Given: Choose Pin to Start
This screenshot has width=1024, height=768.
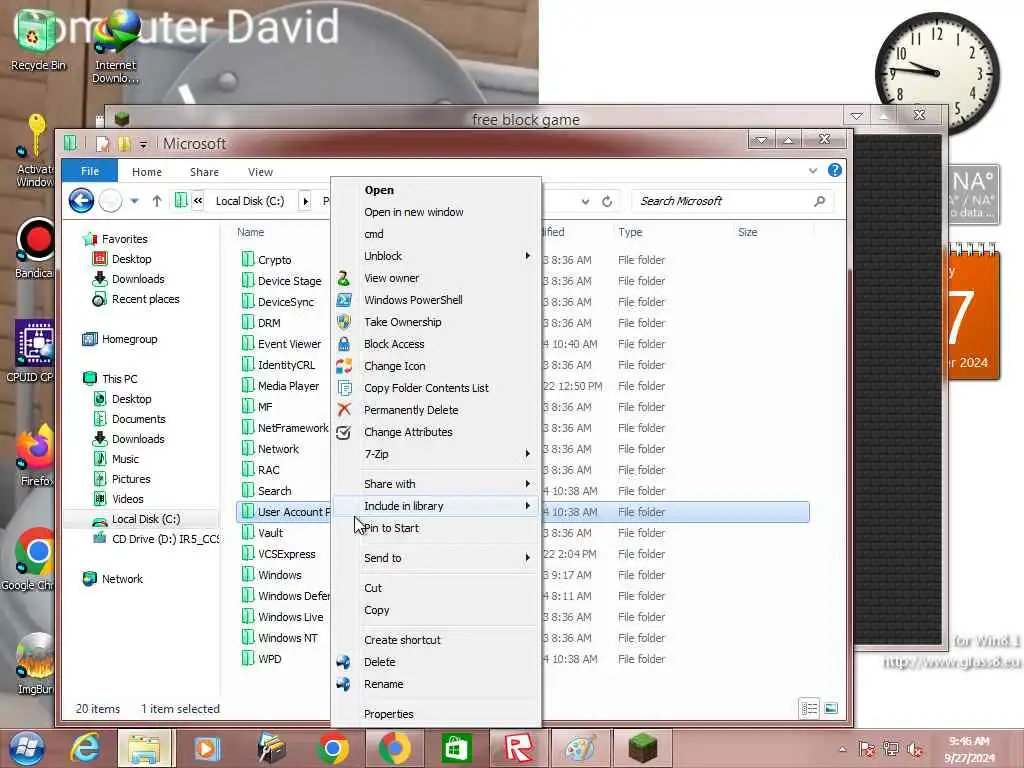Looking at the screenshot, I should tap(391, 528).
